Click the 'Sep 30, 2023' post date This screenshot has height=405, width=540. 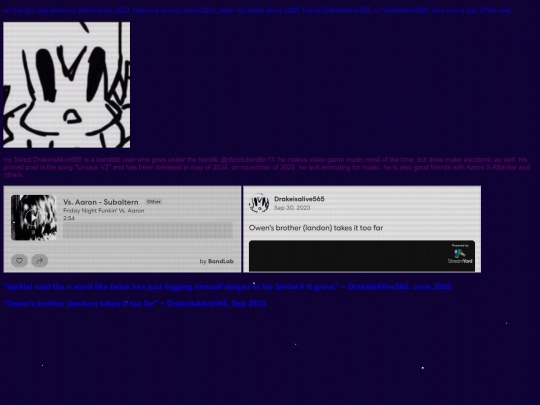click(292, 208)
